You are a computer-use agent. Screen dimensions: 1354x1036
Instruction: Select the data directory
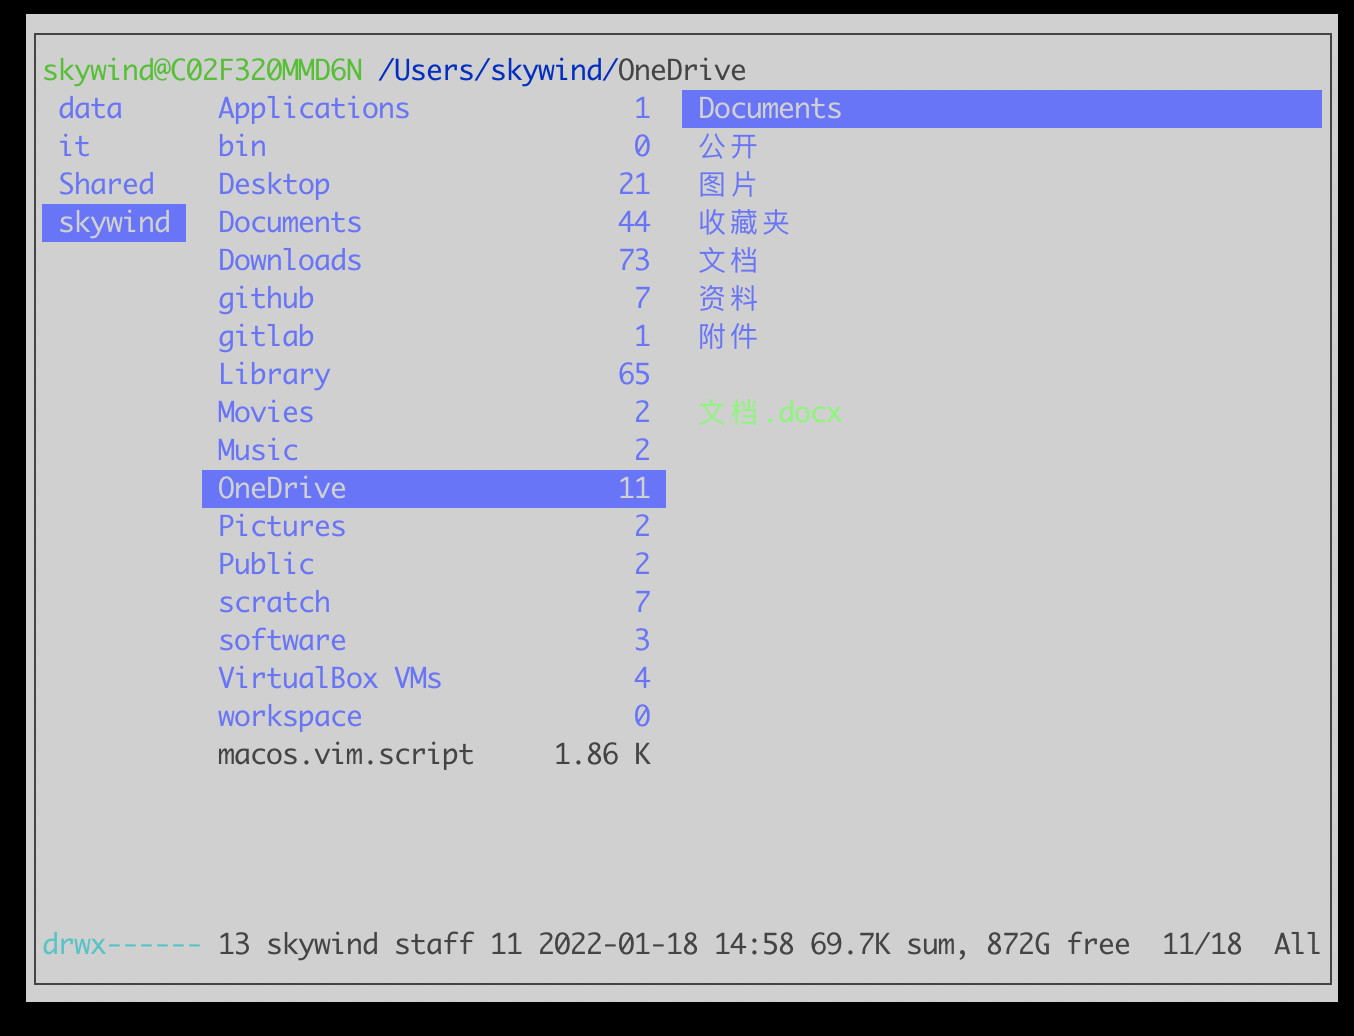[x=90, y=108]
